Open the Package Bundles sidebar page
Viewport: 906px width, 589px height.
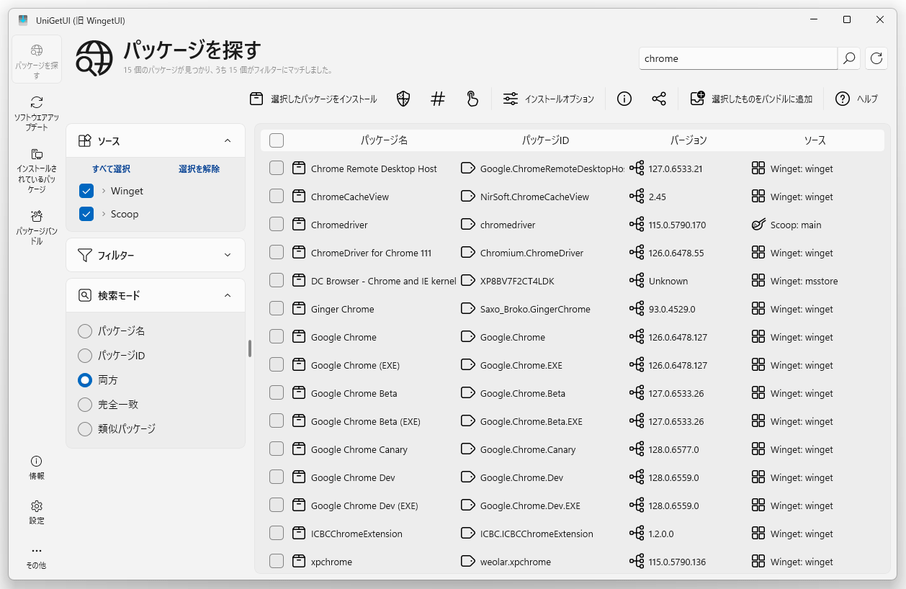(x=36, y=227)
